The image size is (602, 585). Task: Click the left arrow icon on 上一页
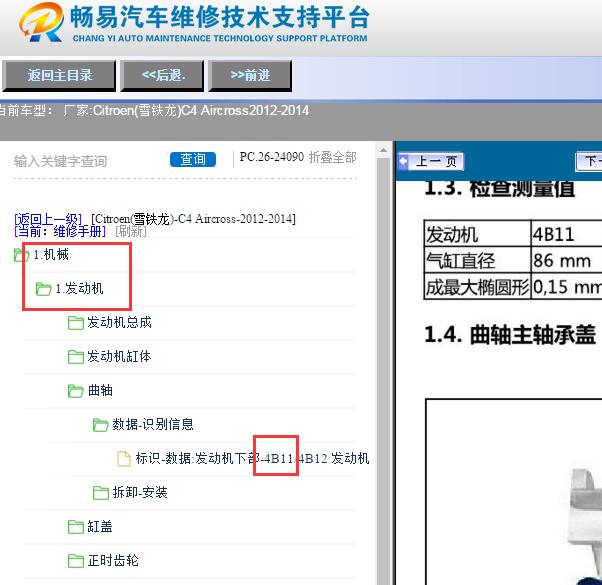[x=403, y=161]
